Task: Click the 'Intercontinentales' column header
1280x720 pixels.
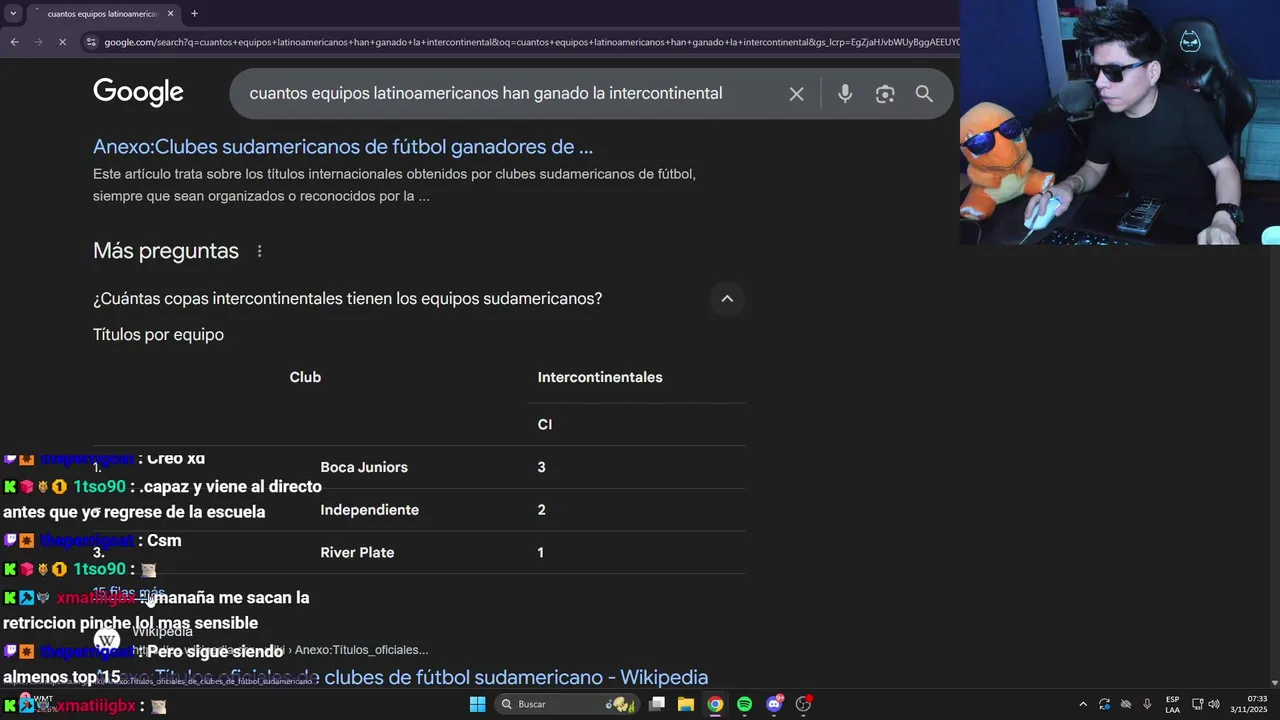Action: click(600, 377)
